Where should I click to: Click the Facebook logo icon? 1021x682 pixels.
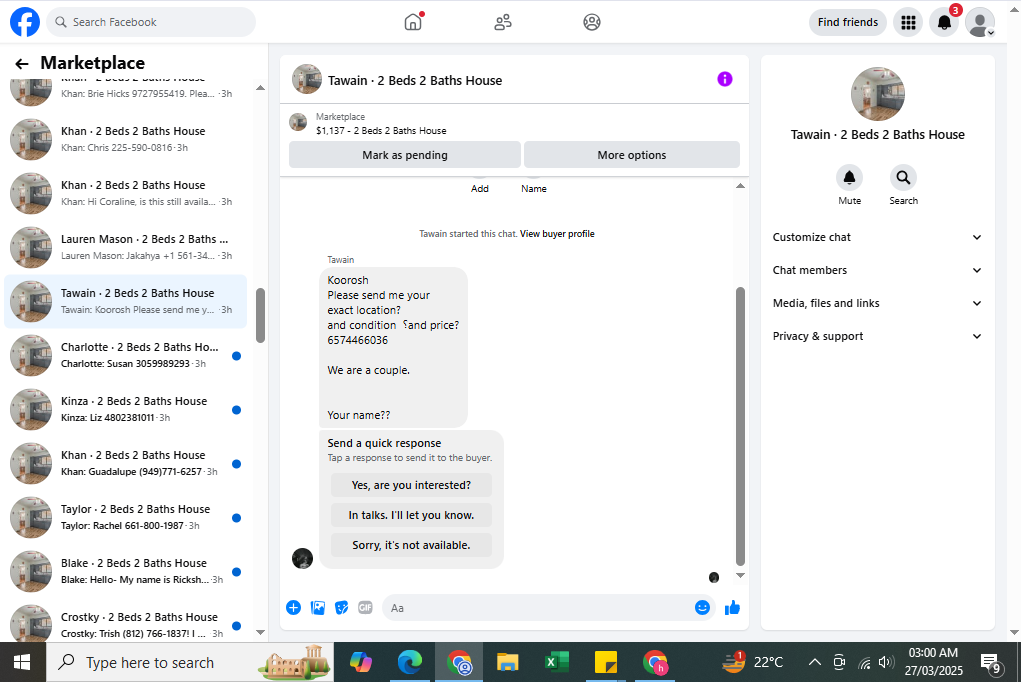tap(25, 22)
